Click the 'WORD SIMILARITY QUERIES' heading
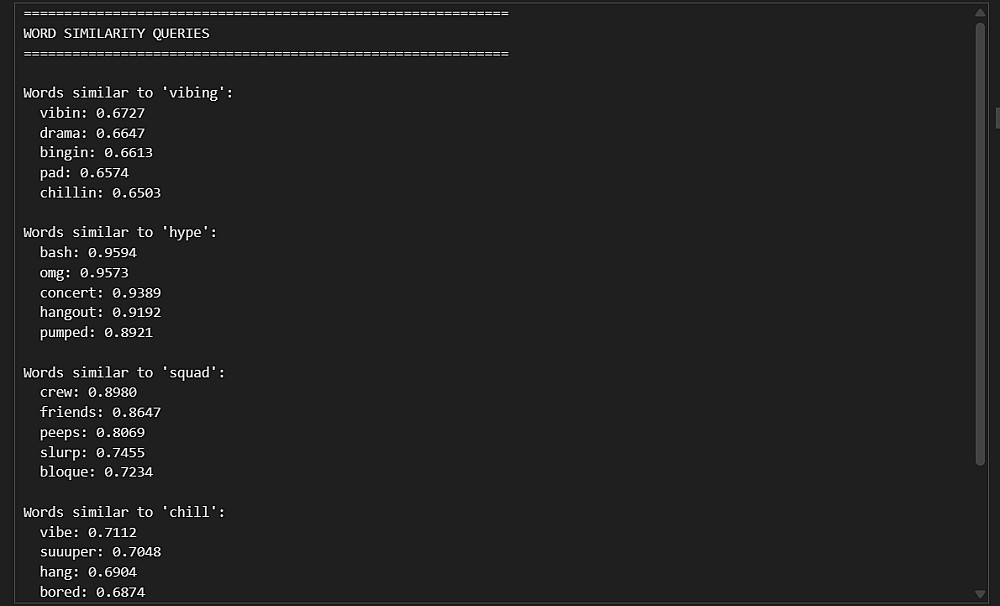Image resolution: width=1000 pixels, height=606 pixels. pos(116,33)
